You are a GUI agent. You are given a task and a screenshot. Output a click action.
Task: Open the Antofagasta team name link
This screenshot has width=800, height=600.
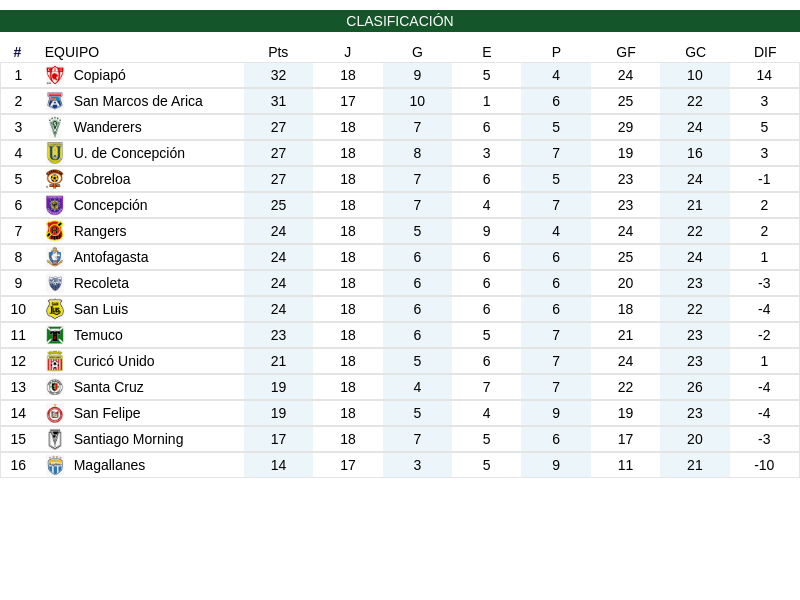[x=111, y=257]
